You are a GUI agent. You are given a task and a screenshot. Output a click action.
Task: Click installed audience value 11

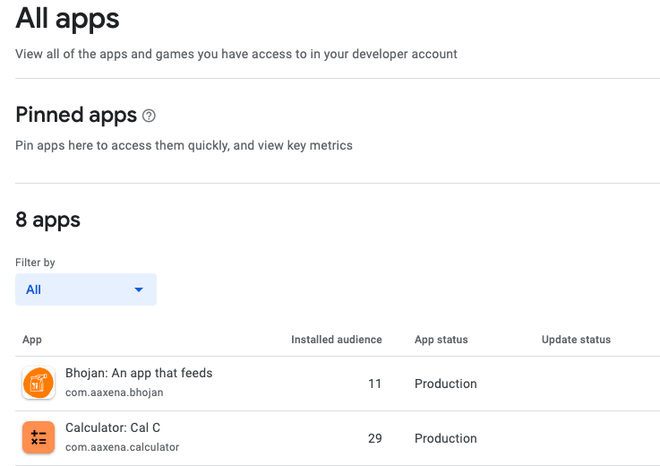[374, 384]
